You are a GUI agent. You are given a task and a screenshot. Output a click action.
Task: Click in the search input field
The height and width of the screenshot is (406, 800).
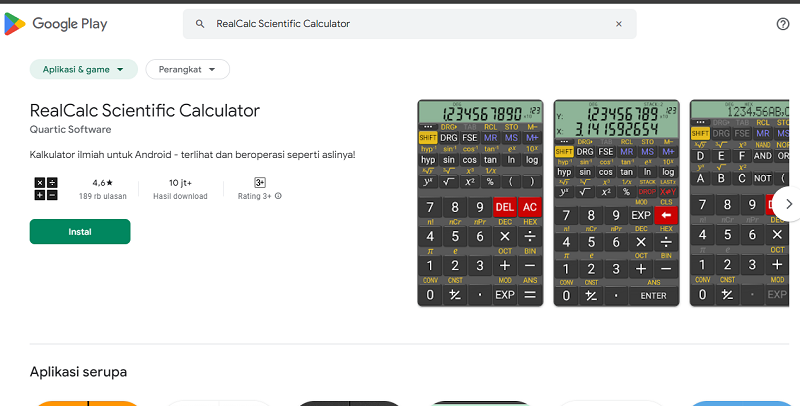click(410, 24)
